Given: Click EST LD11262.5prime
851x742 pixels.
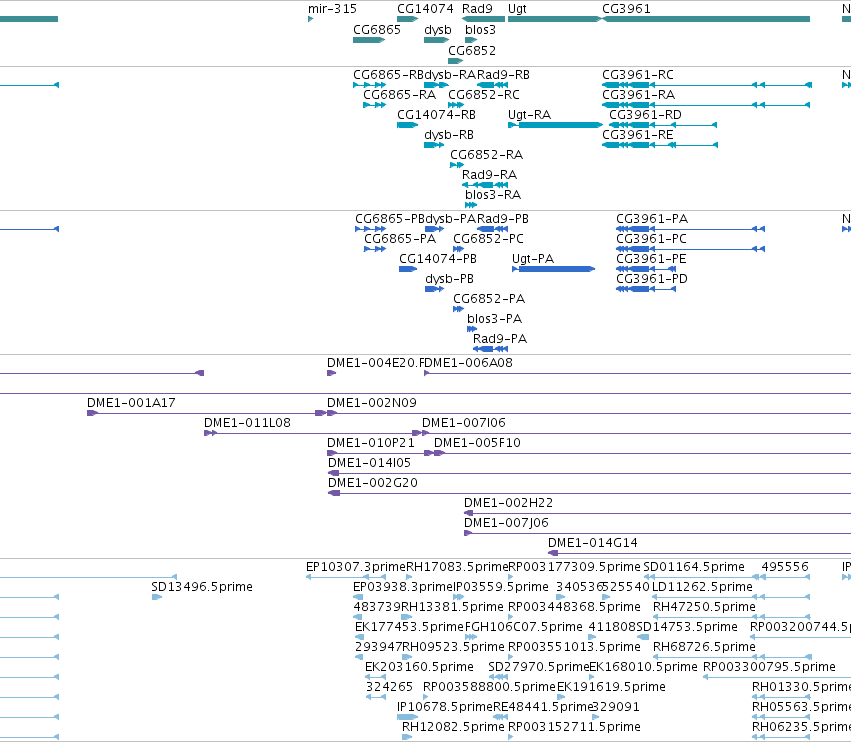Looking at the screenshot, I should pyautogui.click(x=702, y=587).
